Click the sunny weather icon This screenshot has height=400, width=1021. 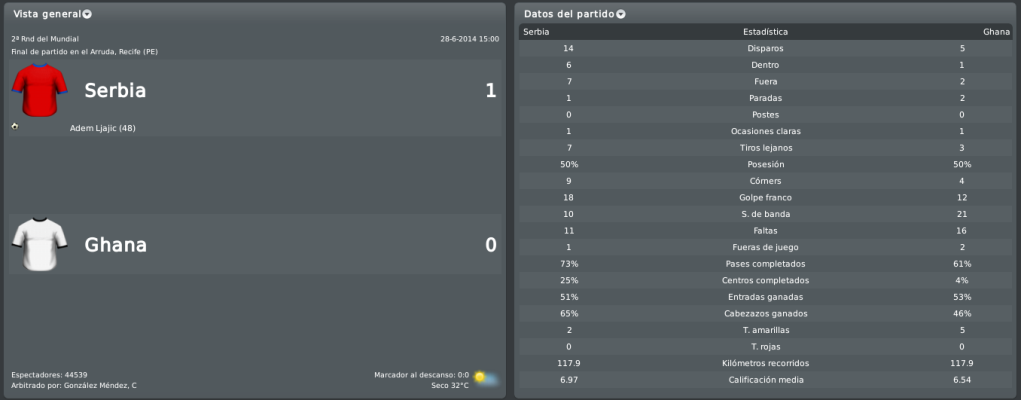(x=486, y=378)
